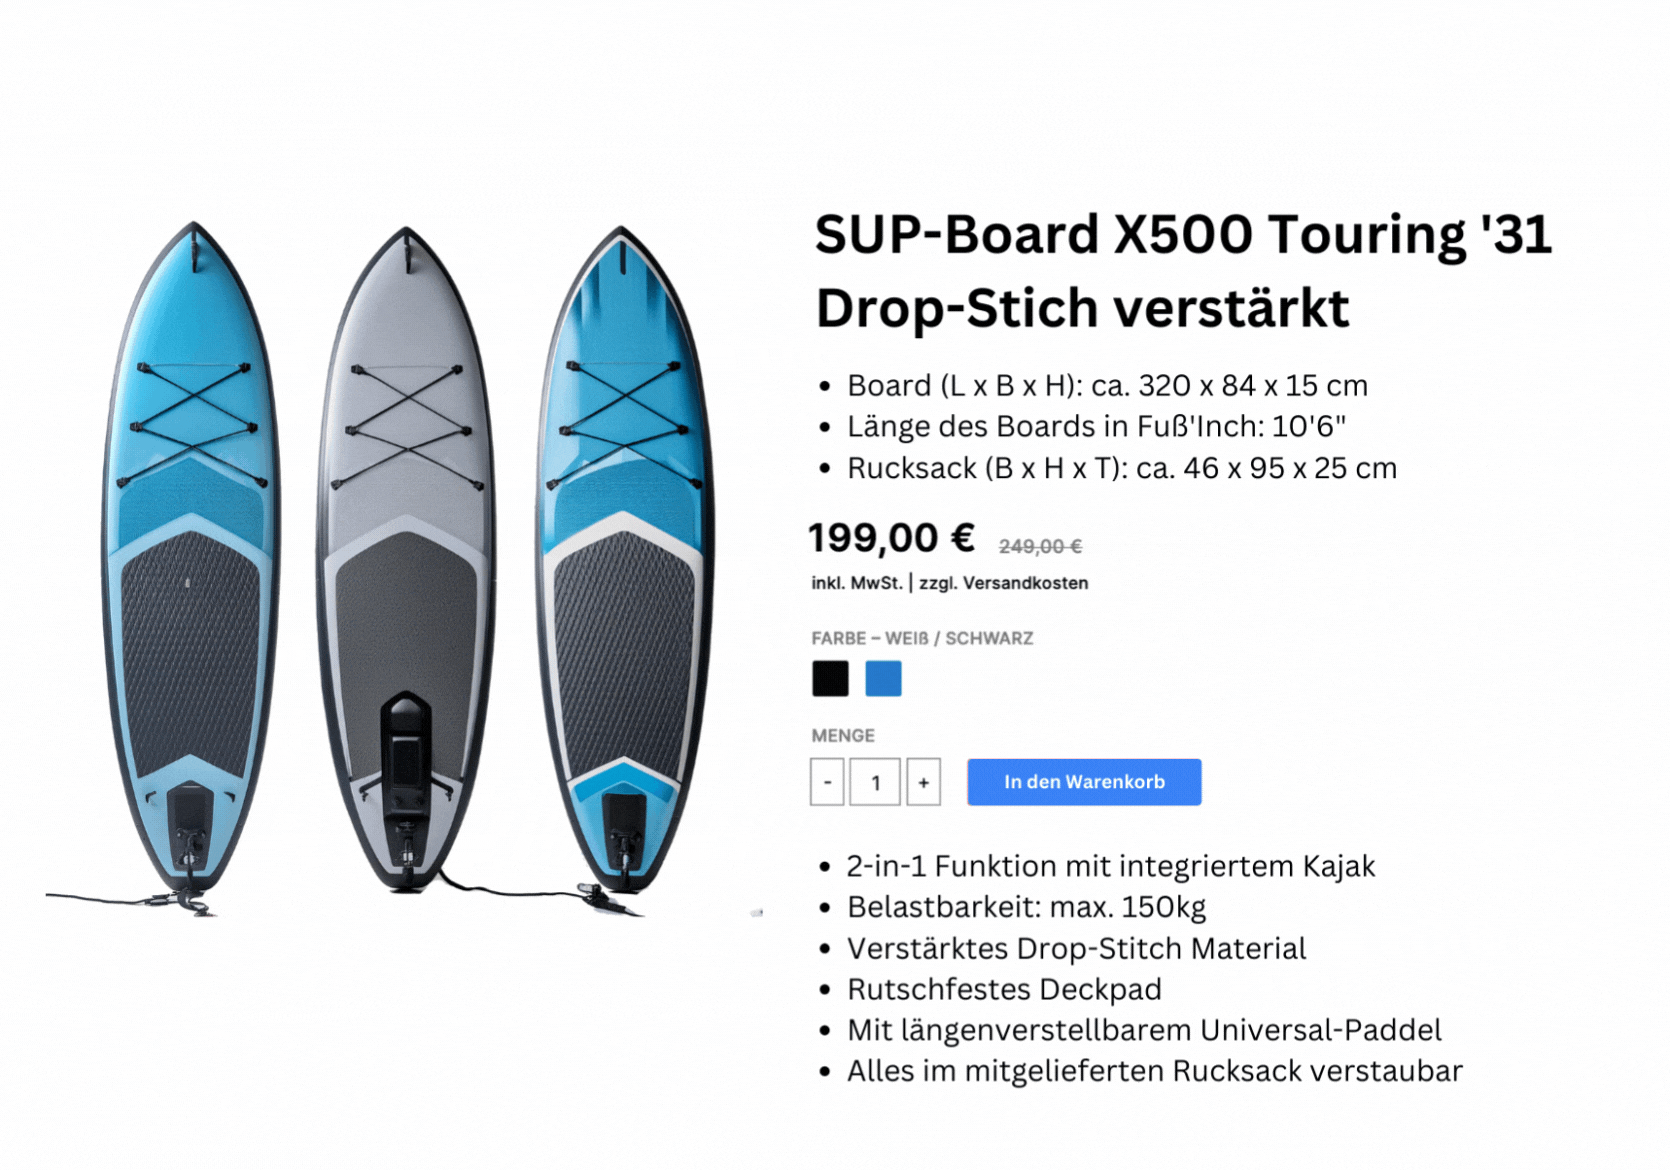Click the left blue SUP board image

(190, 560)
